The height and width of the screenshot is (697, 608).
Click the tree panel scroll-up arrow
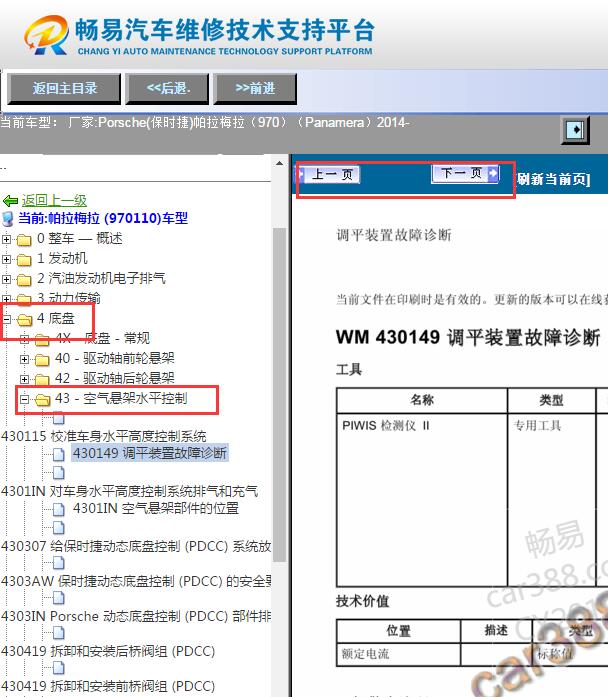tap(279, 164)
